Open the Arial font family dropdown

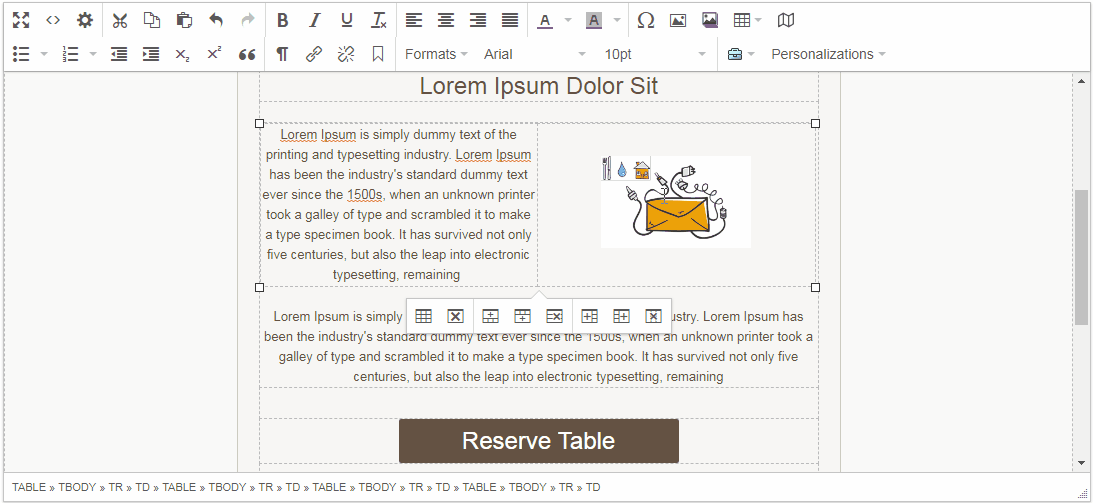535,54
